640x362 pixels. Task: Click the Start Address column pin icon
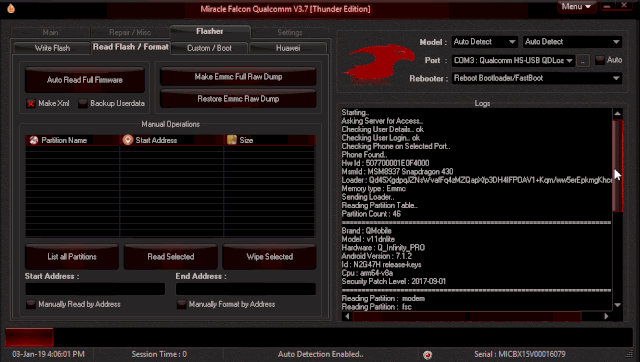coord(128,140)
